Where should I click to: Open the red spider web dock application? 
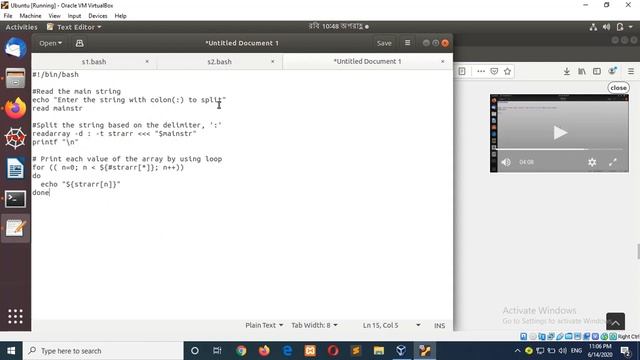pos(16,138)
